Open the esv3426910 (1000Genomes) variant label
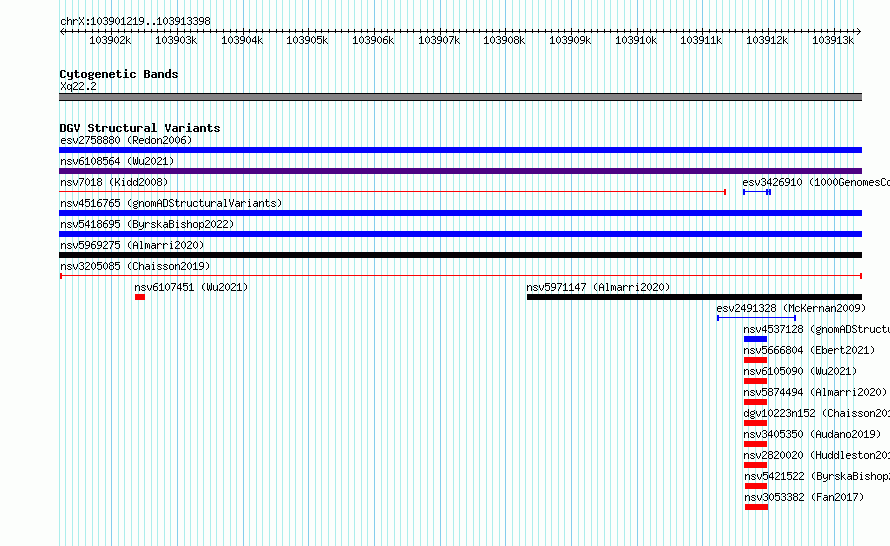The width and height of the screenshot is (890, 546). click(816, 182)
